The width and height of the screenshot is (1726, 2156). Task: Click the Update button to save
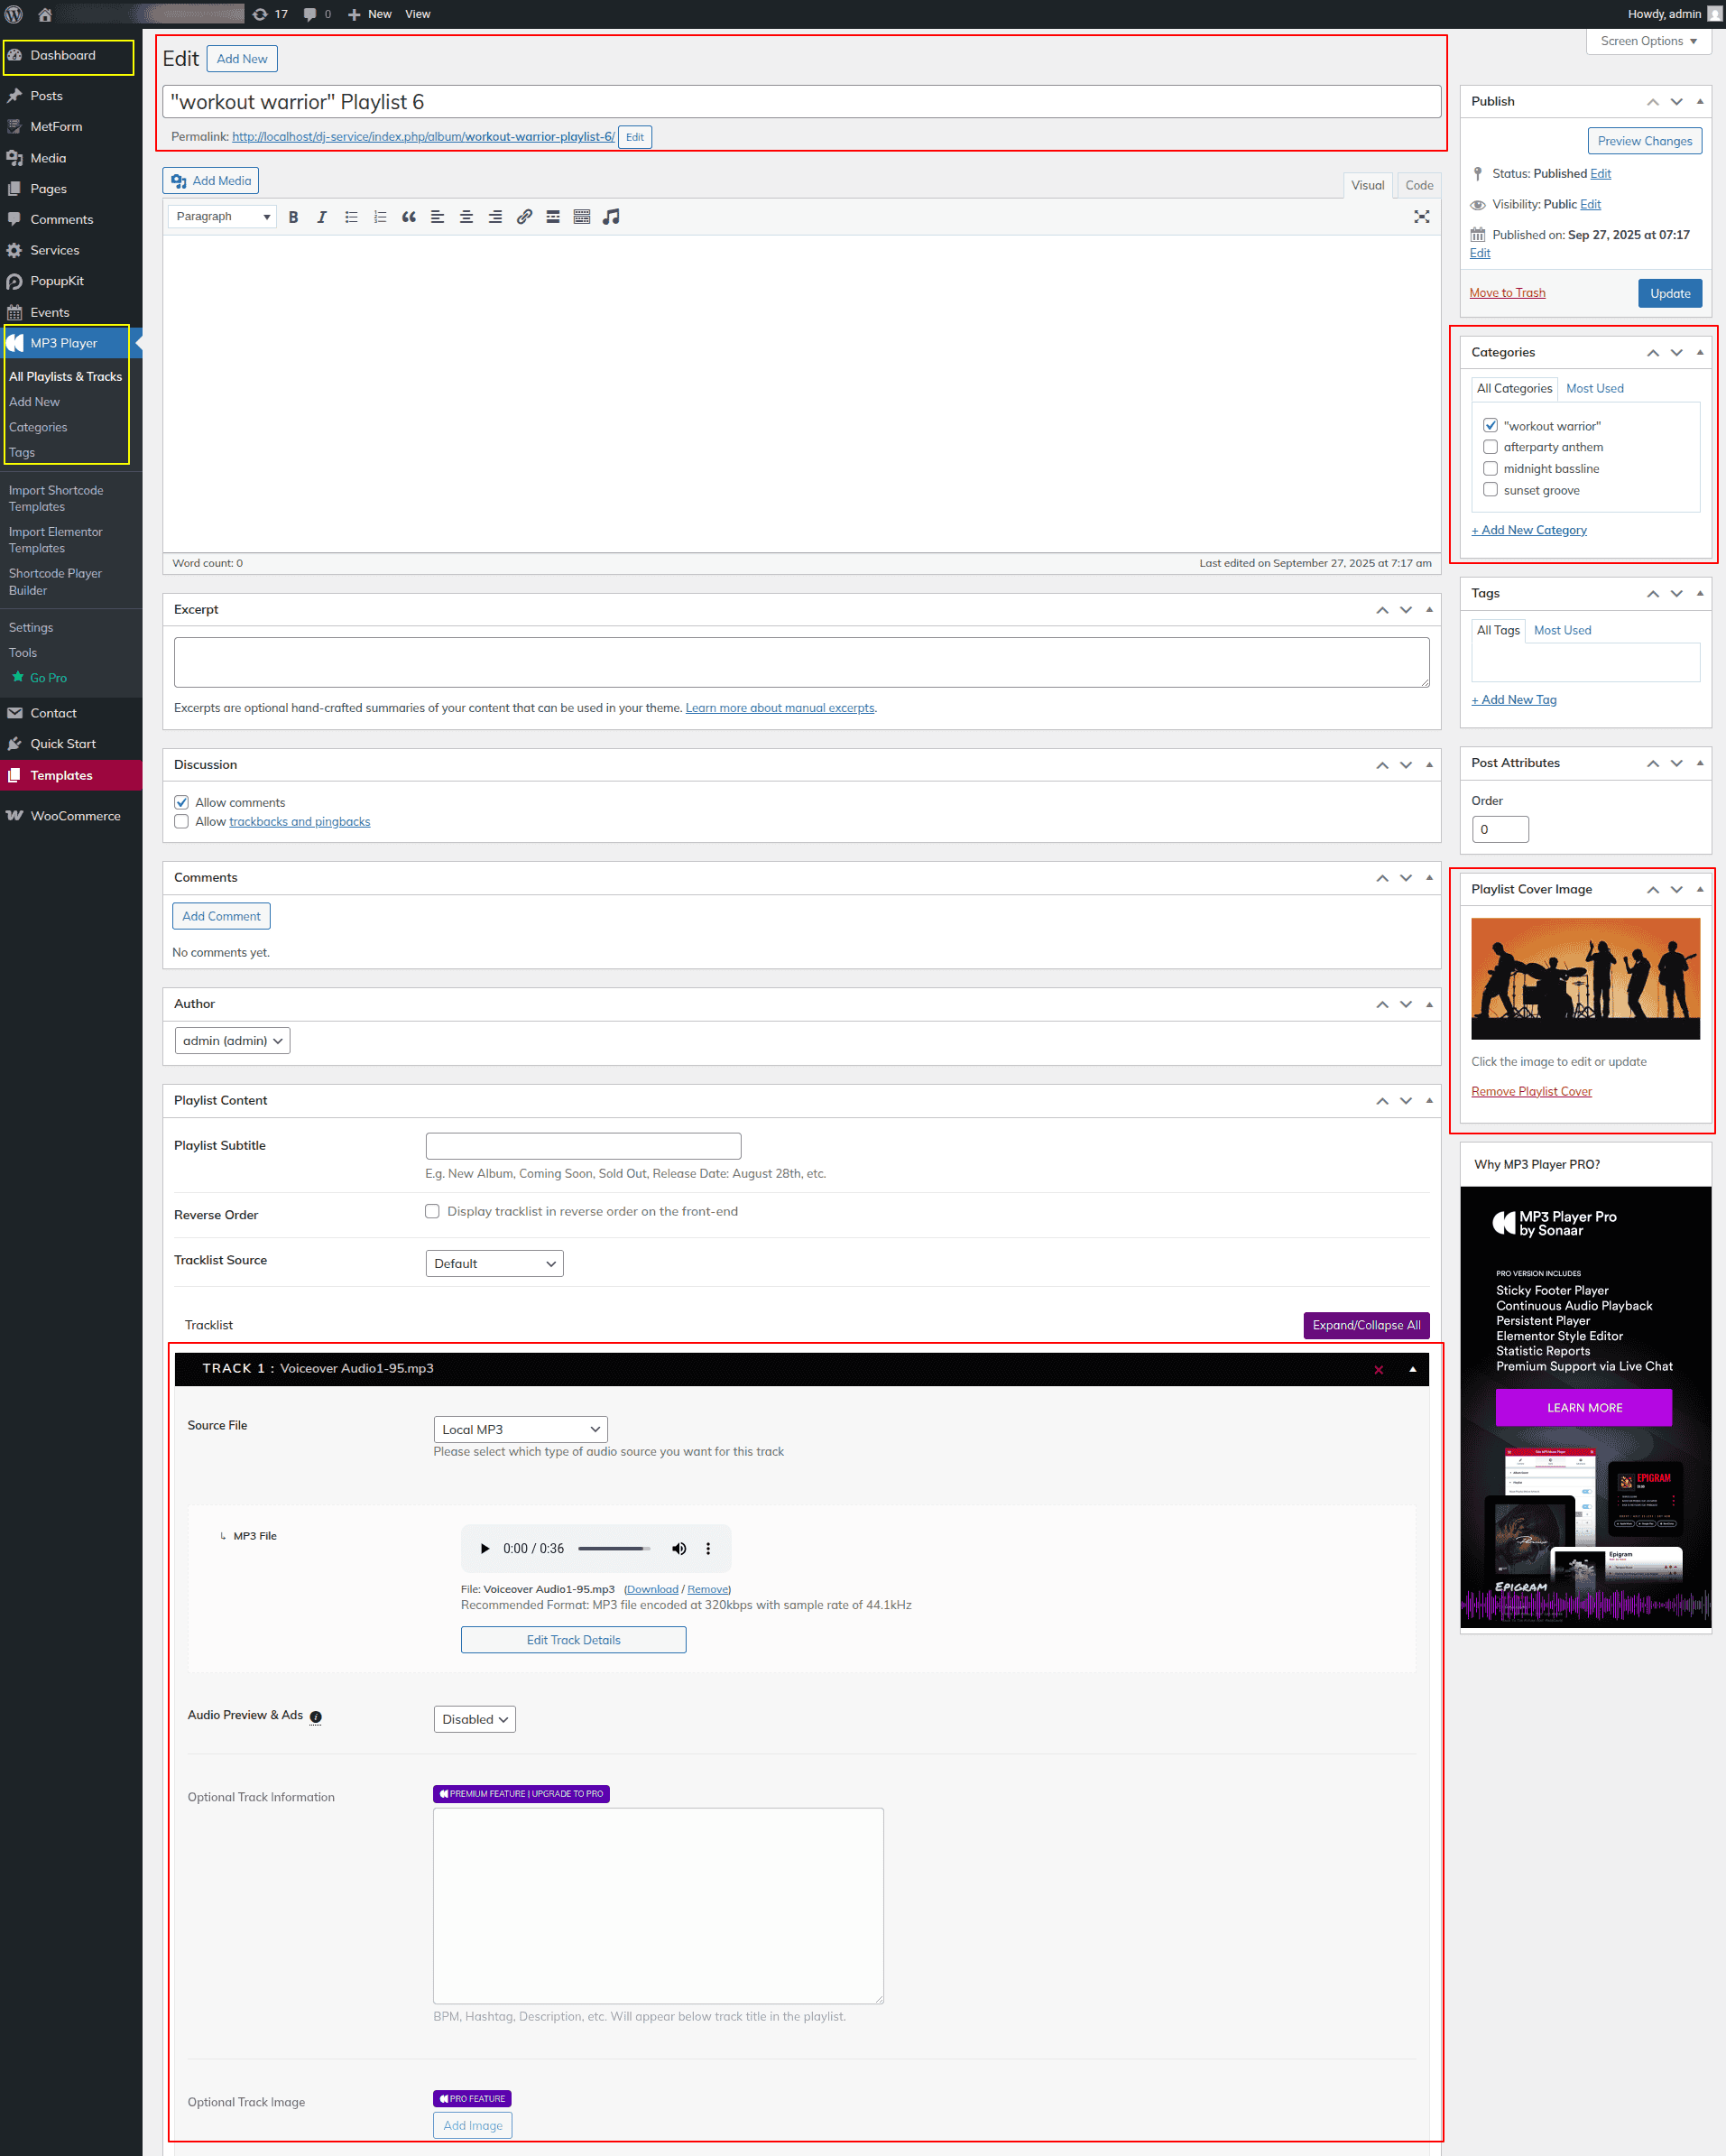click(x=1669, y=293)
